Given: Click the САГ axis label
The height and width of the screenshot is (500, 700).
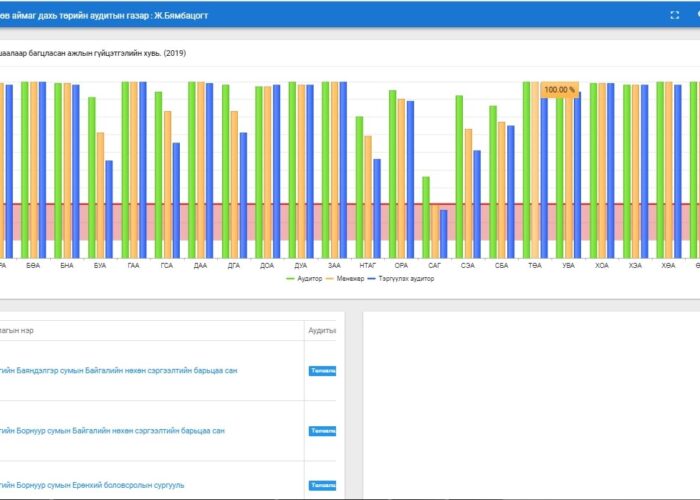Looking at the screenshot, I should (434, 266).
